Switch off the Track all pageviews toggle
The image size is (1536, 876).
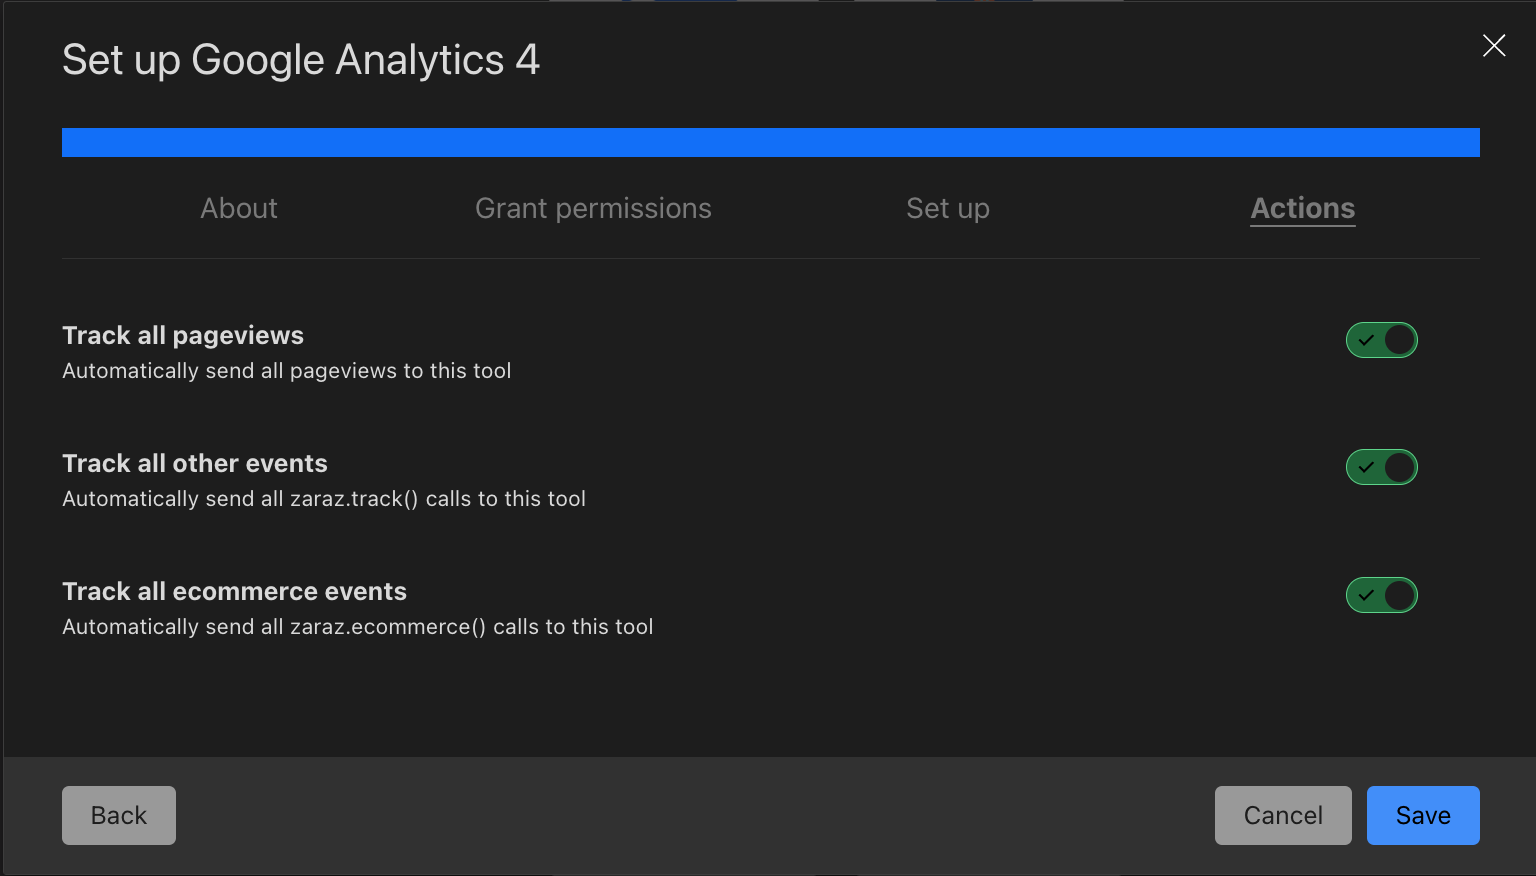[1381, 340]
